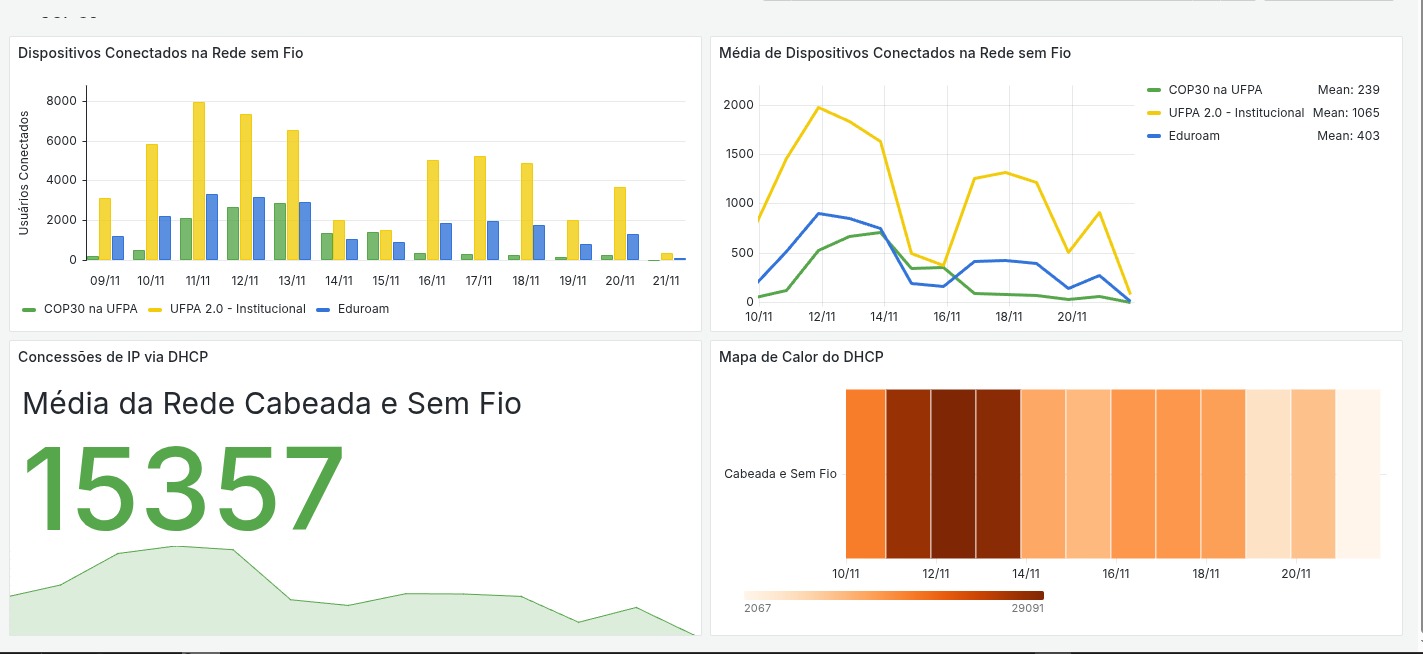
Task: Toggle Eduroam series in bar chart legend
Action: coord(362,309)
